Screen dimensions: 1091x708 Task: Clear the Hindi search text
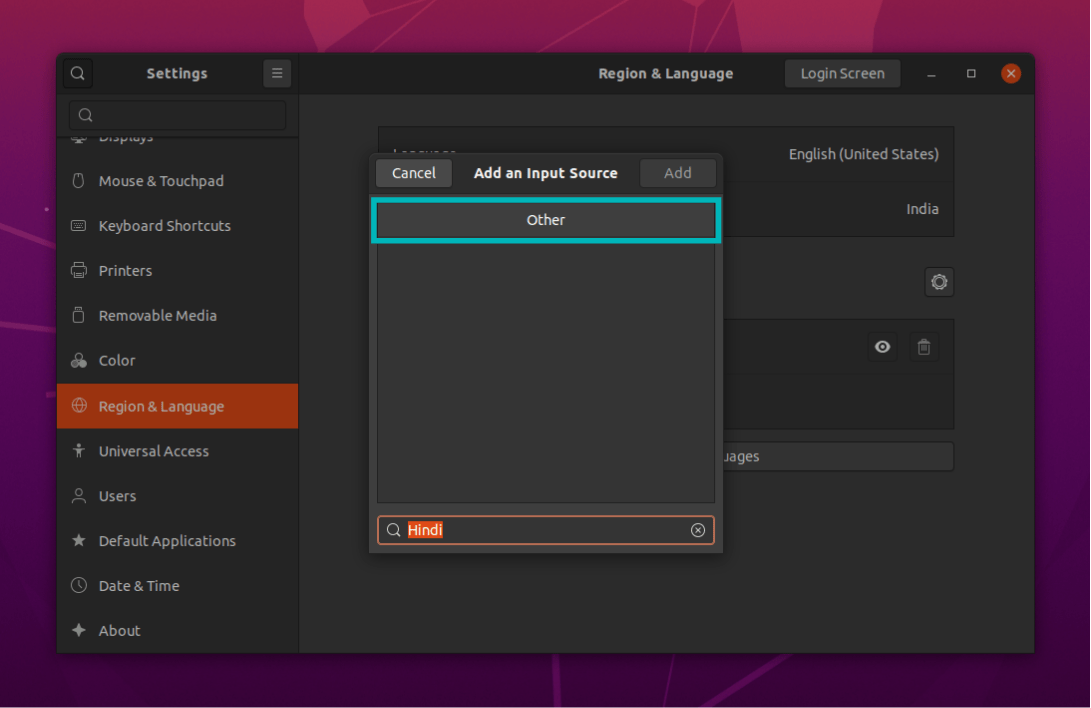click(x=698, y=530)
